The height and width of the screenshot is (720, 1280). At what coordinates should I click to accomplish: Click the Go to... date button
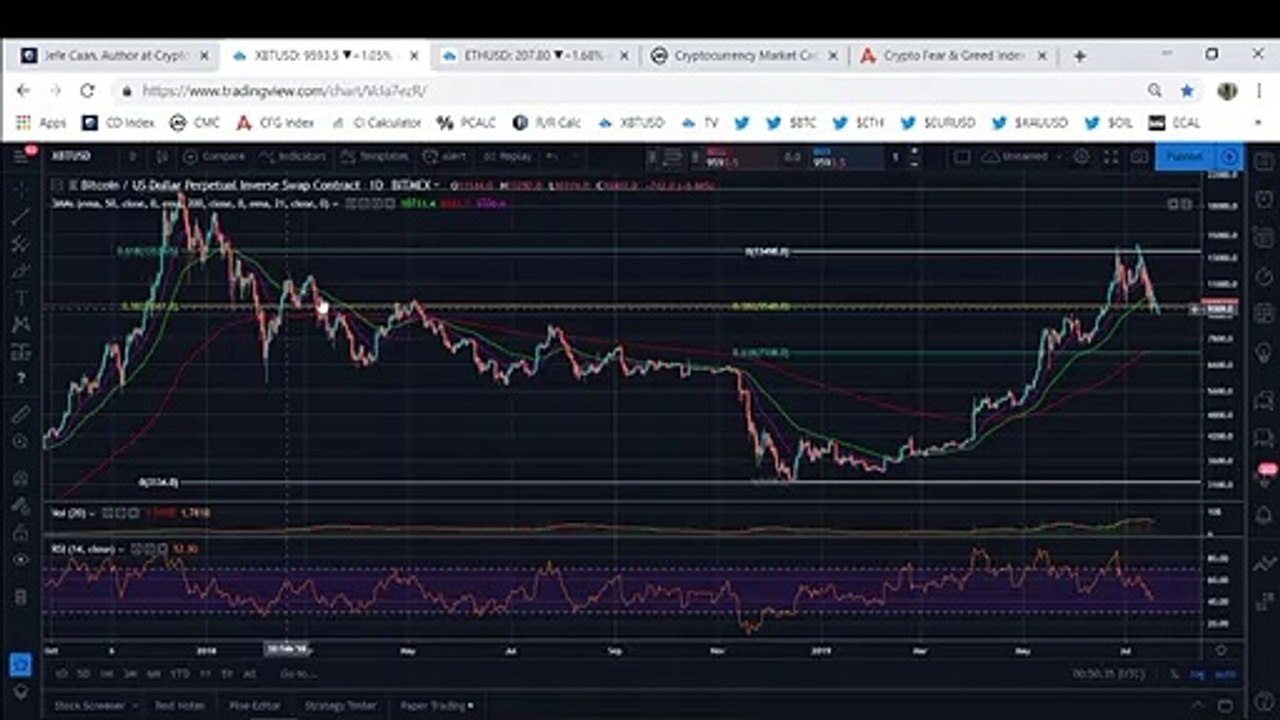point(298,675)
